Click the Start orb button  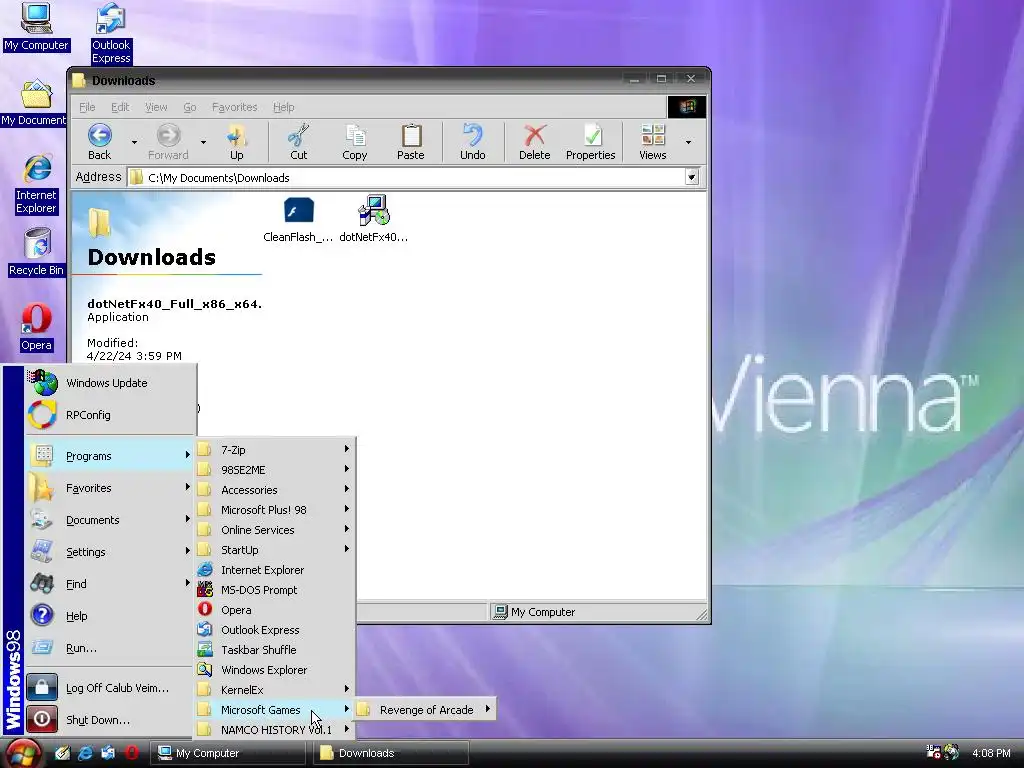pos(24,752)
